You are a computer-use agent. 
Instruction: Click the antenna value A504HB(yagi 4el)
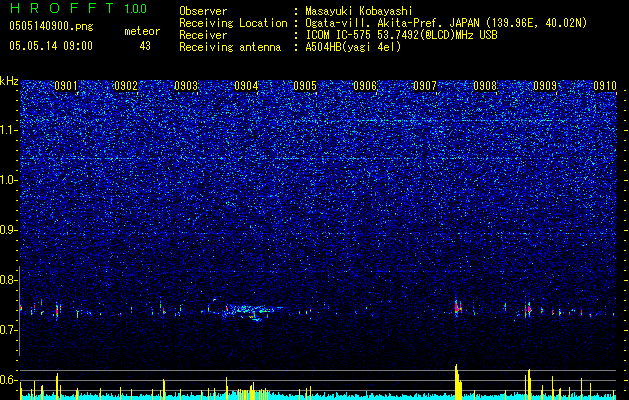click(353, 47)
